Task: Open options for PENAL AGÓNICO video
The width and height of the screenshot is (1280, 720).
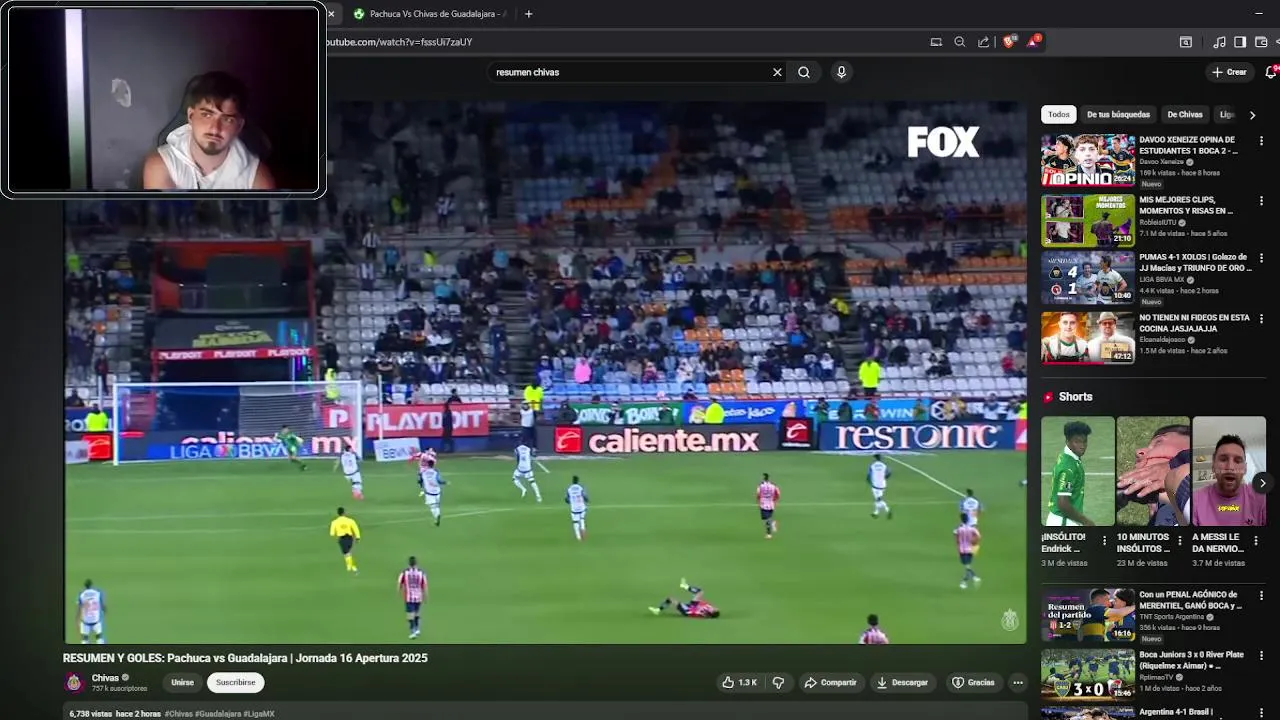Action: coord(1261,596)
